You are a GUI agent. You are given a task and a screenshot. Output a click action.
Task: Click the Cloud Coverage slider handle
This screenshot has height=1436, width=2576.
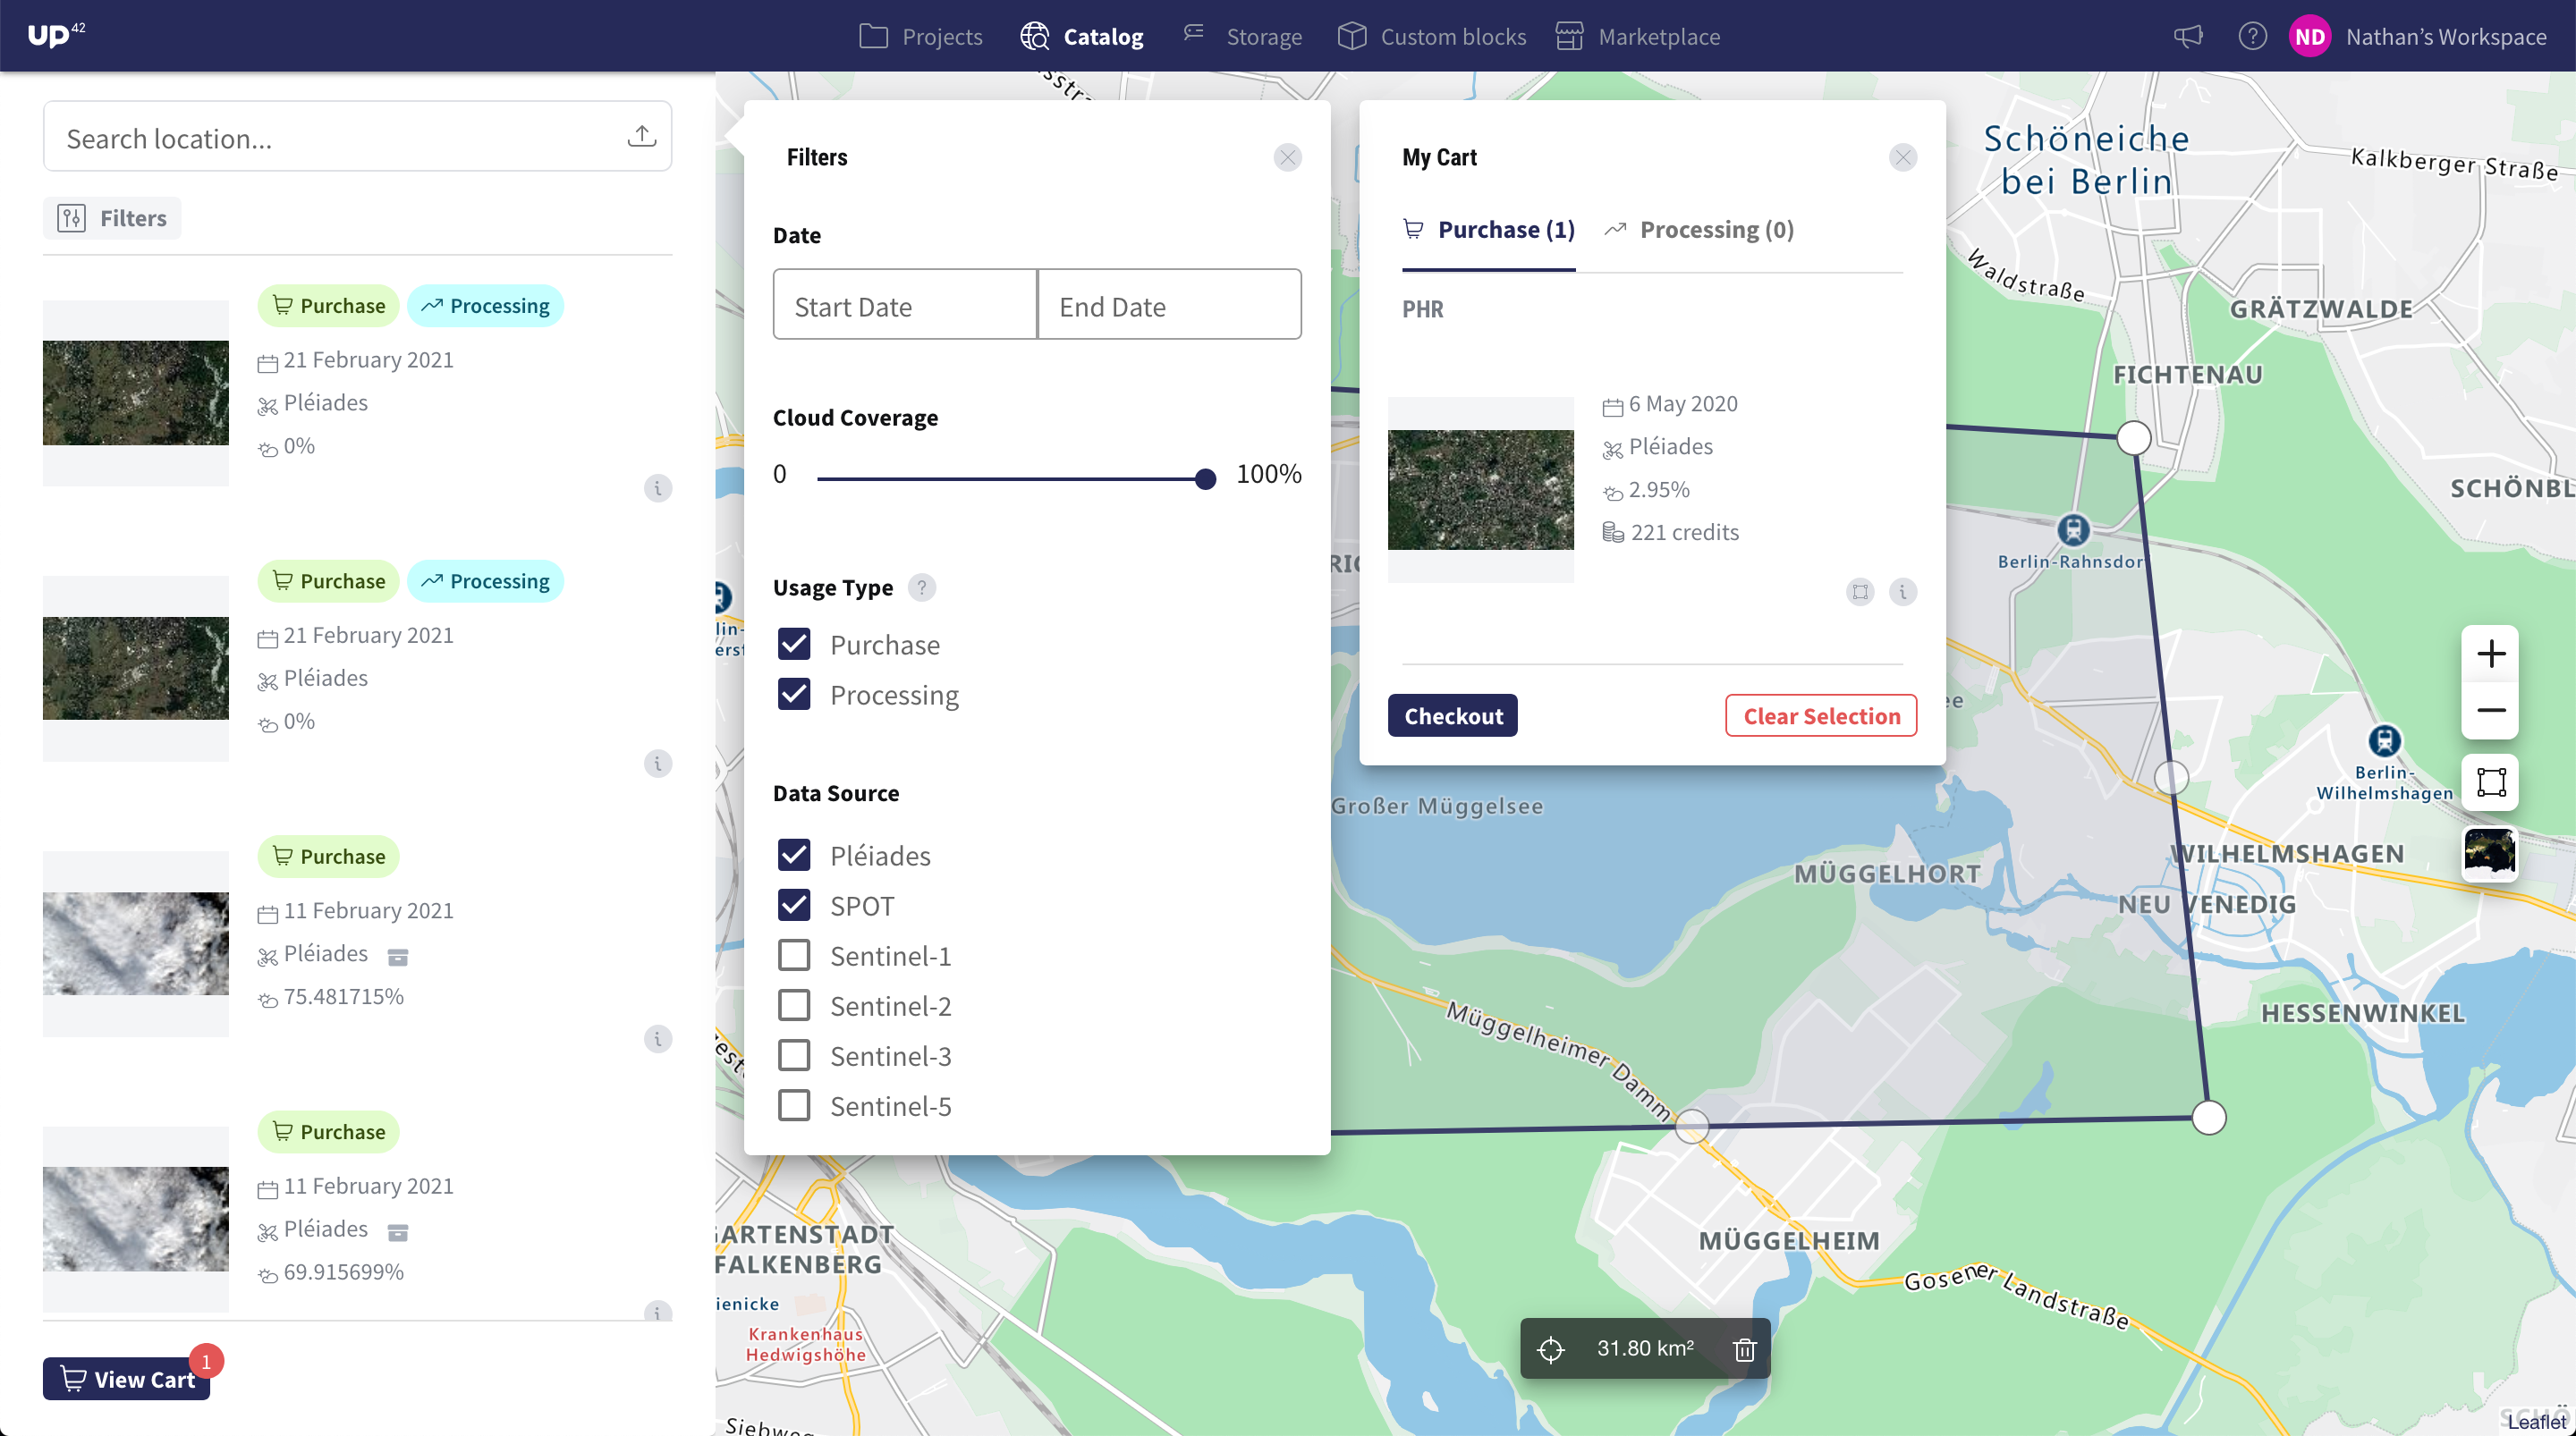point(1205,479)
